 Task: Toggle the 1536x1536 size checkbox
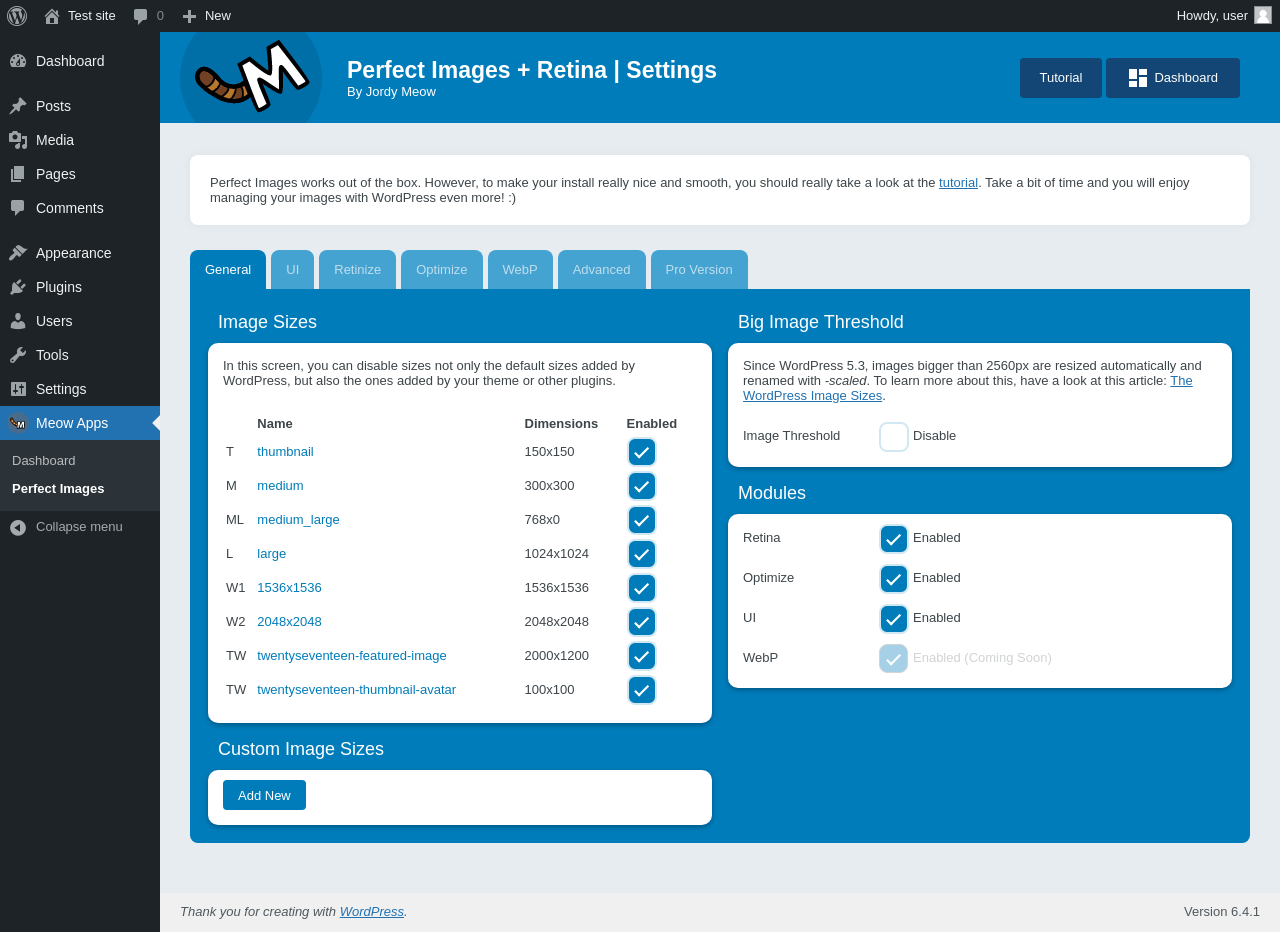tap(642, 588)
